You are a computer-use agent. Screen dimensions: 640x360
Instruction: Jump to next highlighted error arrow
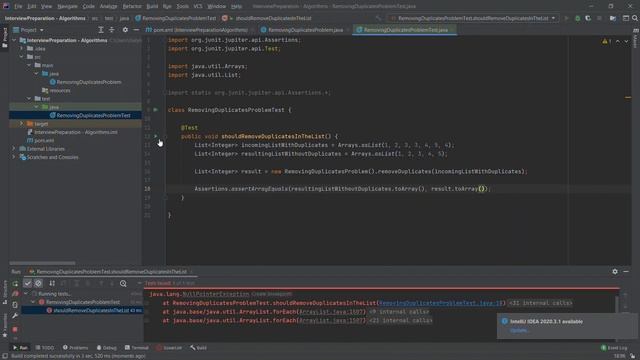[x=626, y=41]
